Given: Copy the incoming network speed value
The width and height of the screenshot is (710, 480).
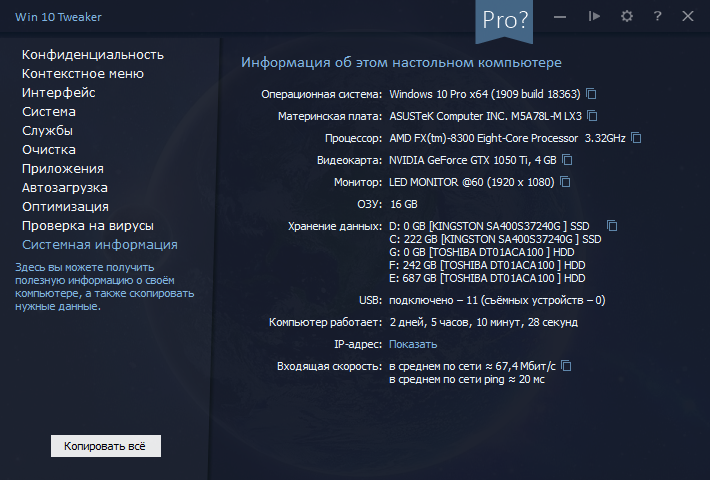Looking at the screenshot, I should [566, 365].
